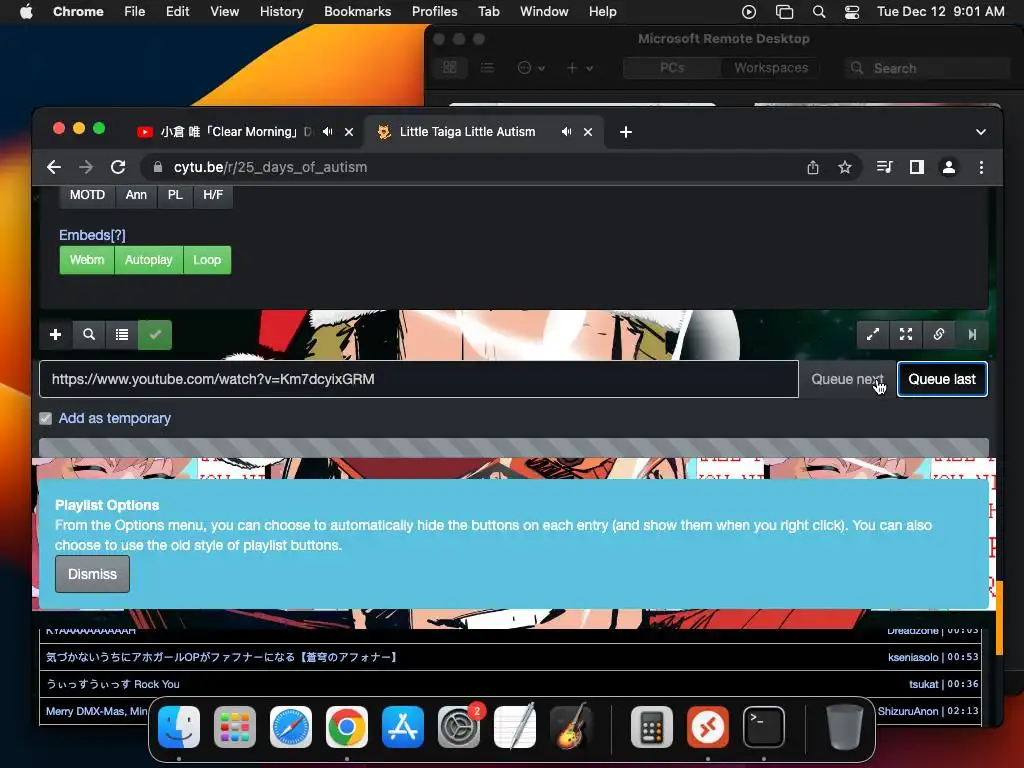The width and height of the screenshot is (1024, 768).
Task: Toggle the Loop embeds button
Action: pos(207,260)
